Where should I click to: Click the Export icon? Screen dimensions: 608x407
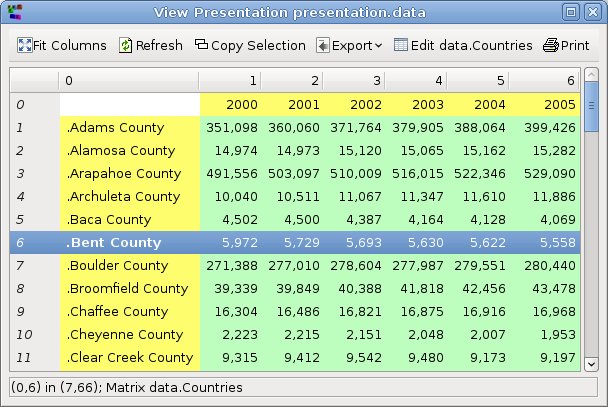(323, 45)
